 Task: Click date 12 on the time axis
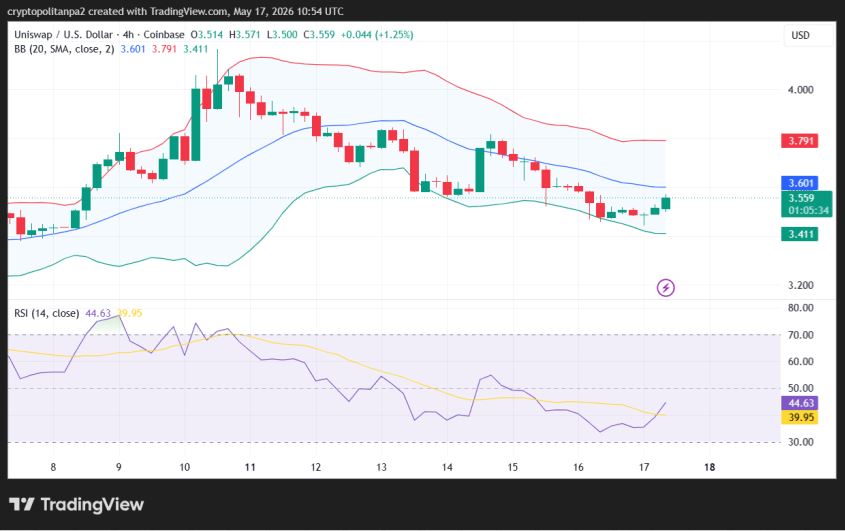tap(316, 467)
